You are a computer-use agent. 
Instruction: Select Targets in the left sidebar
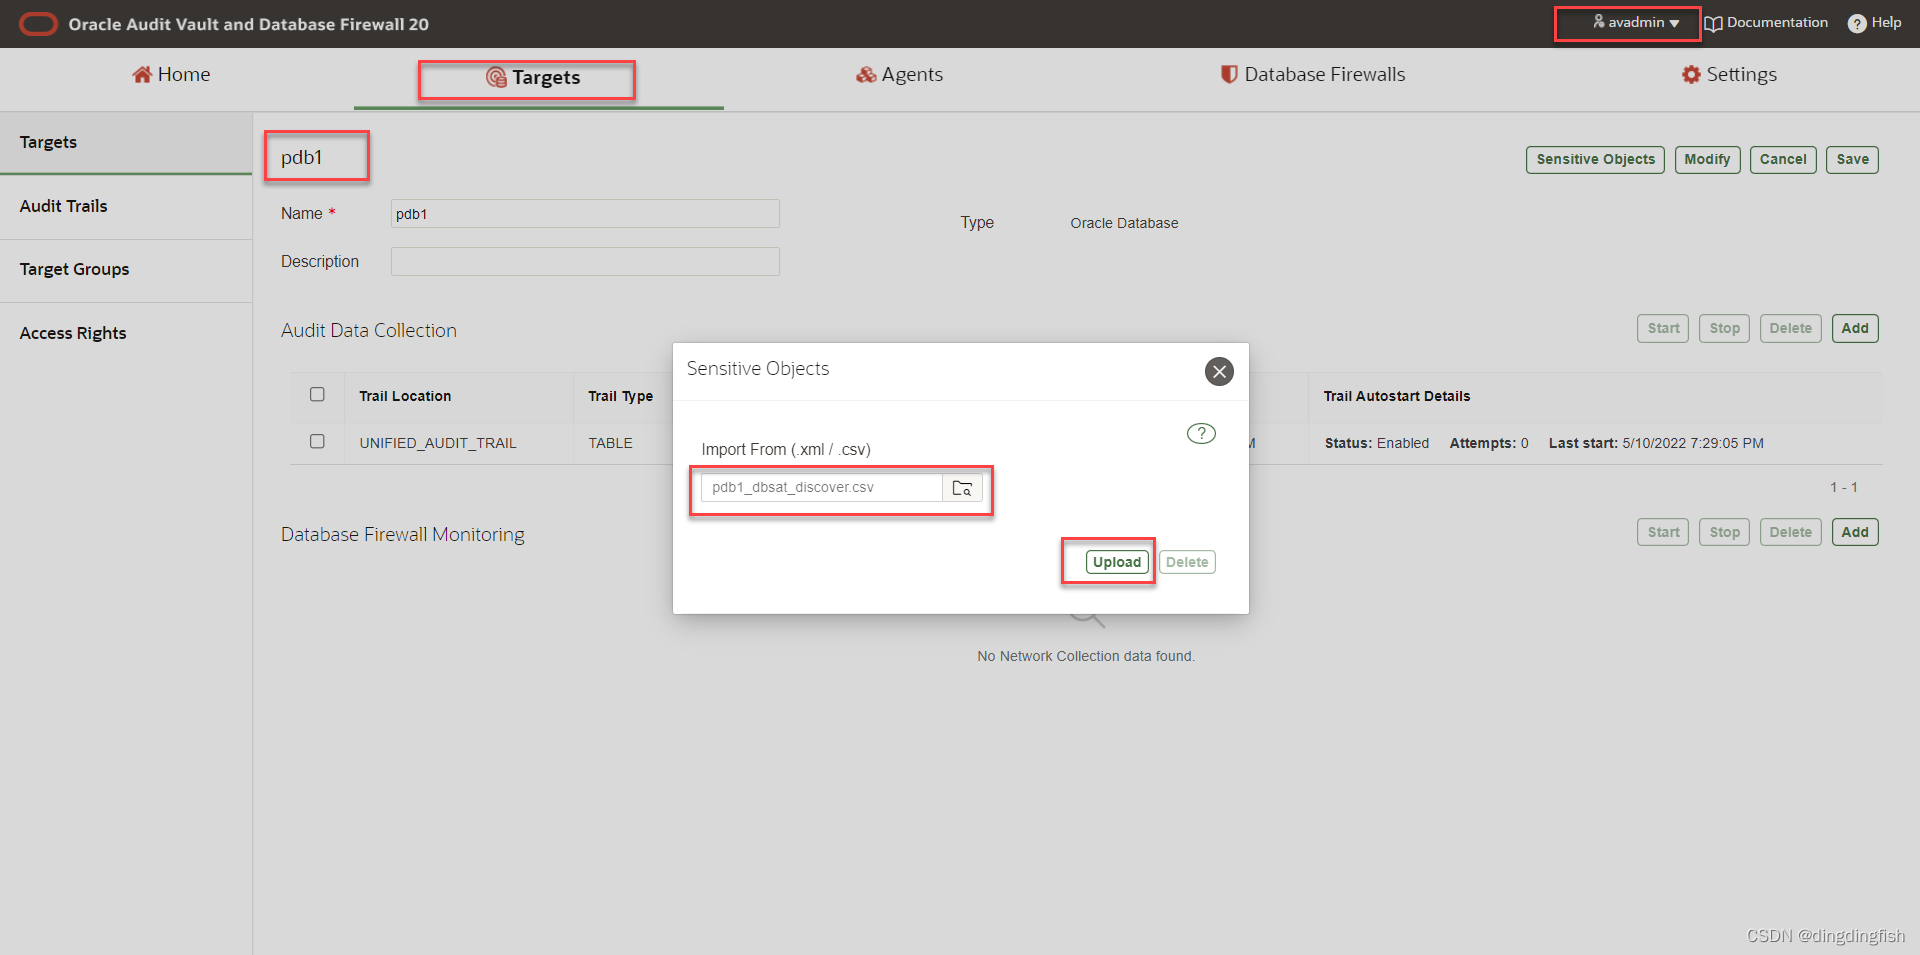126,142
